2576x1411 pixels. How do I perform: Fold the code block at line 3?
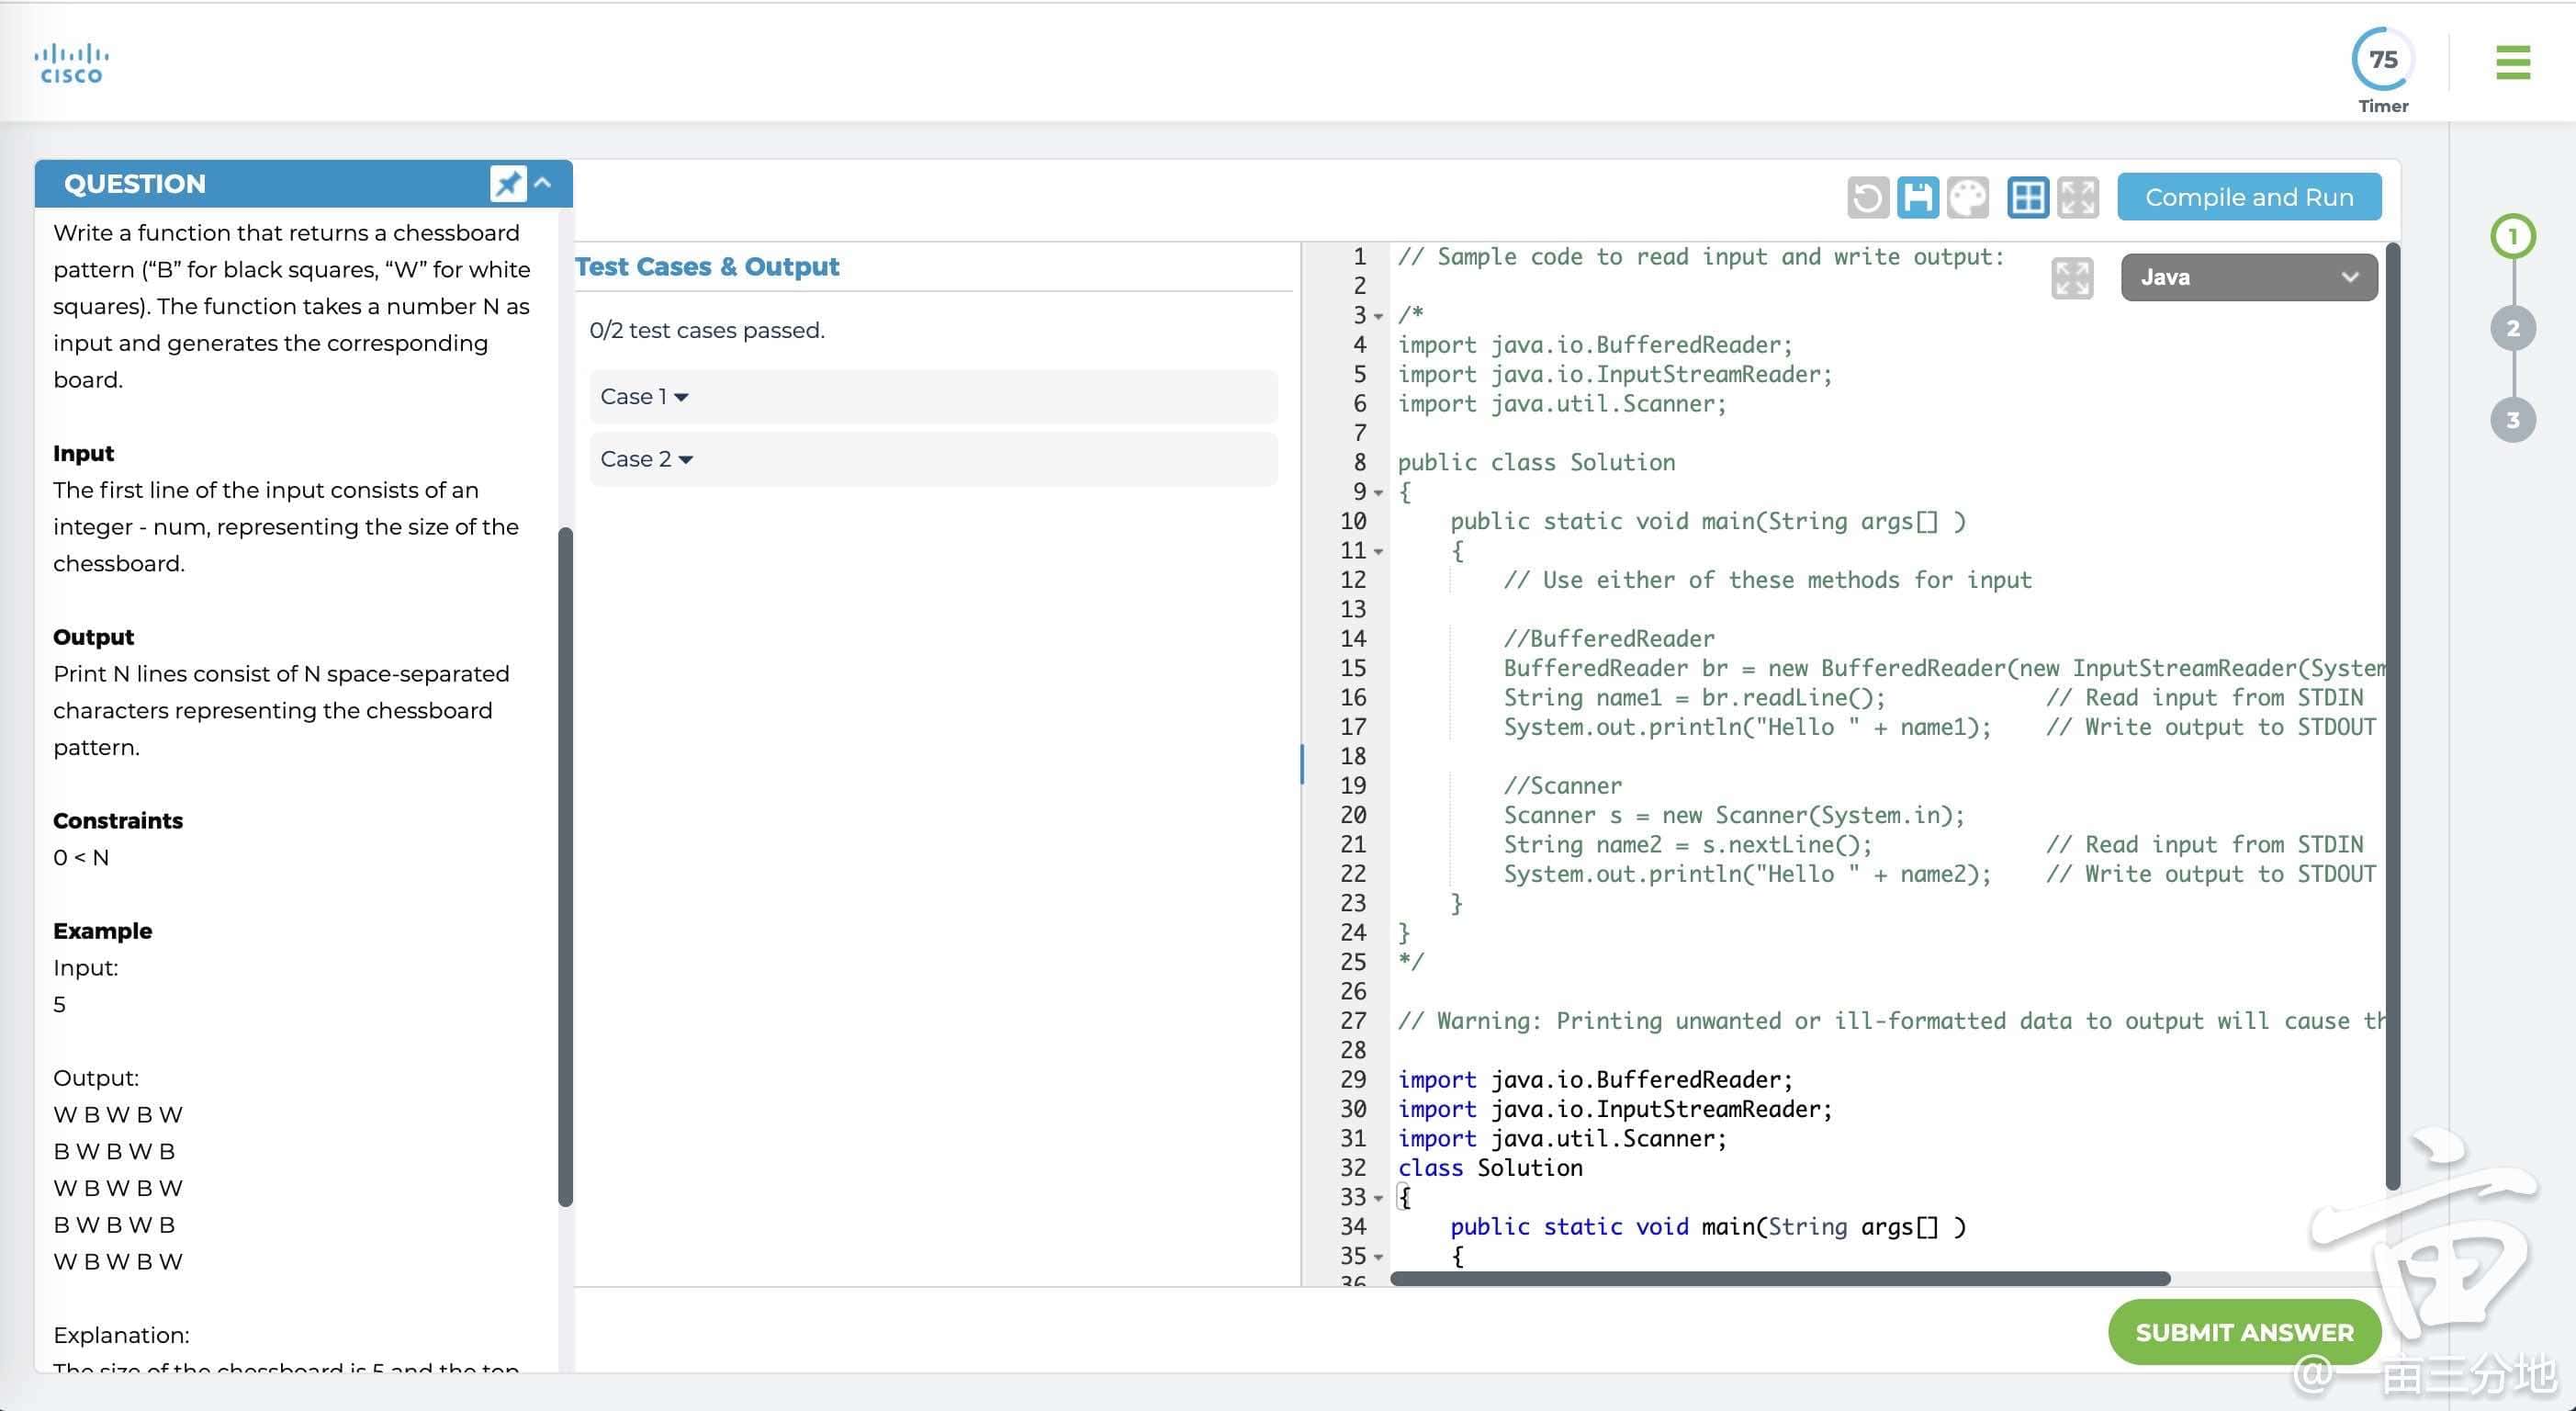[1378, 316]
